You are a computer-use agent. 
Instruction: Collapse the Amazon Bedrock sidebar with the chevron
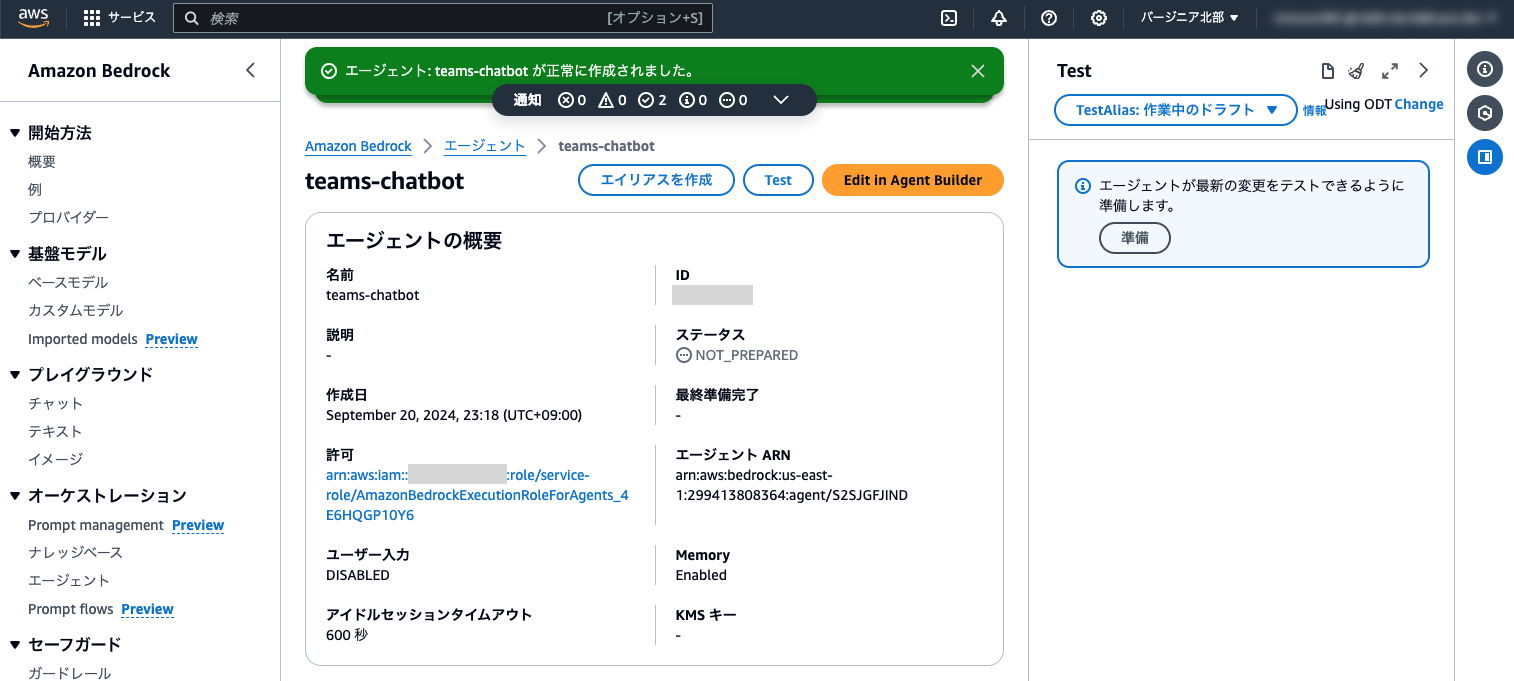point(250,70)
